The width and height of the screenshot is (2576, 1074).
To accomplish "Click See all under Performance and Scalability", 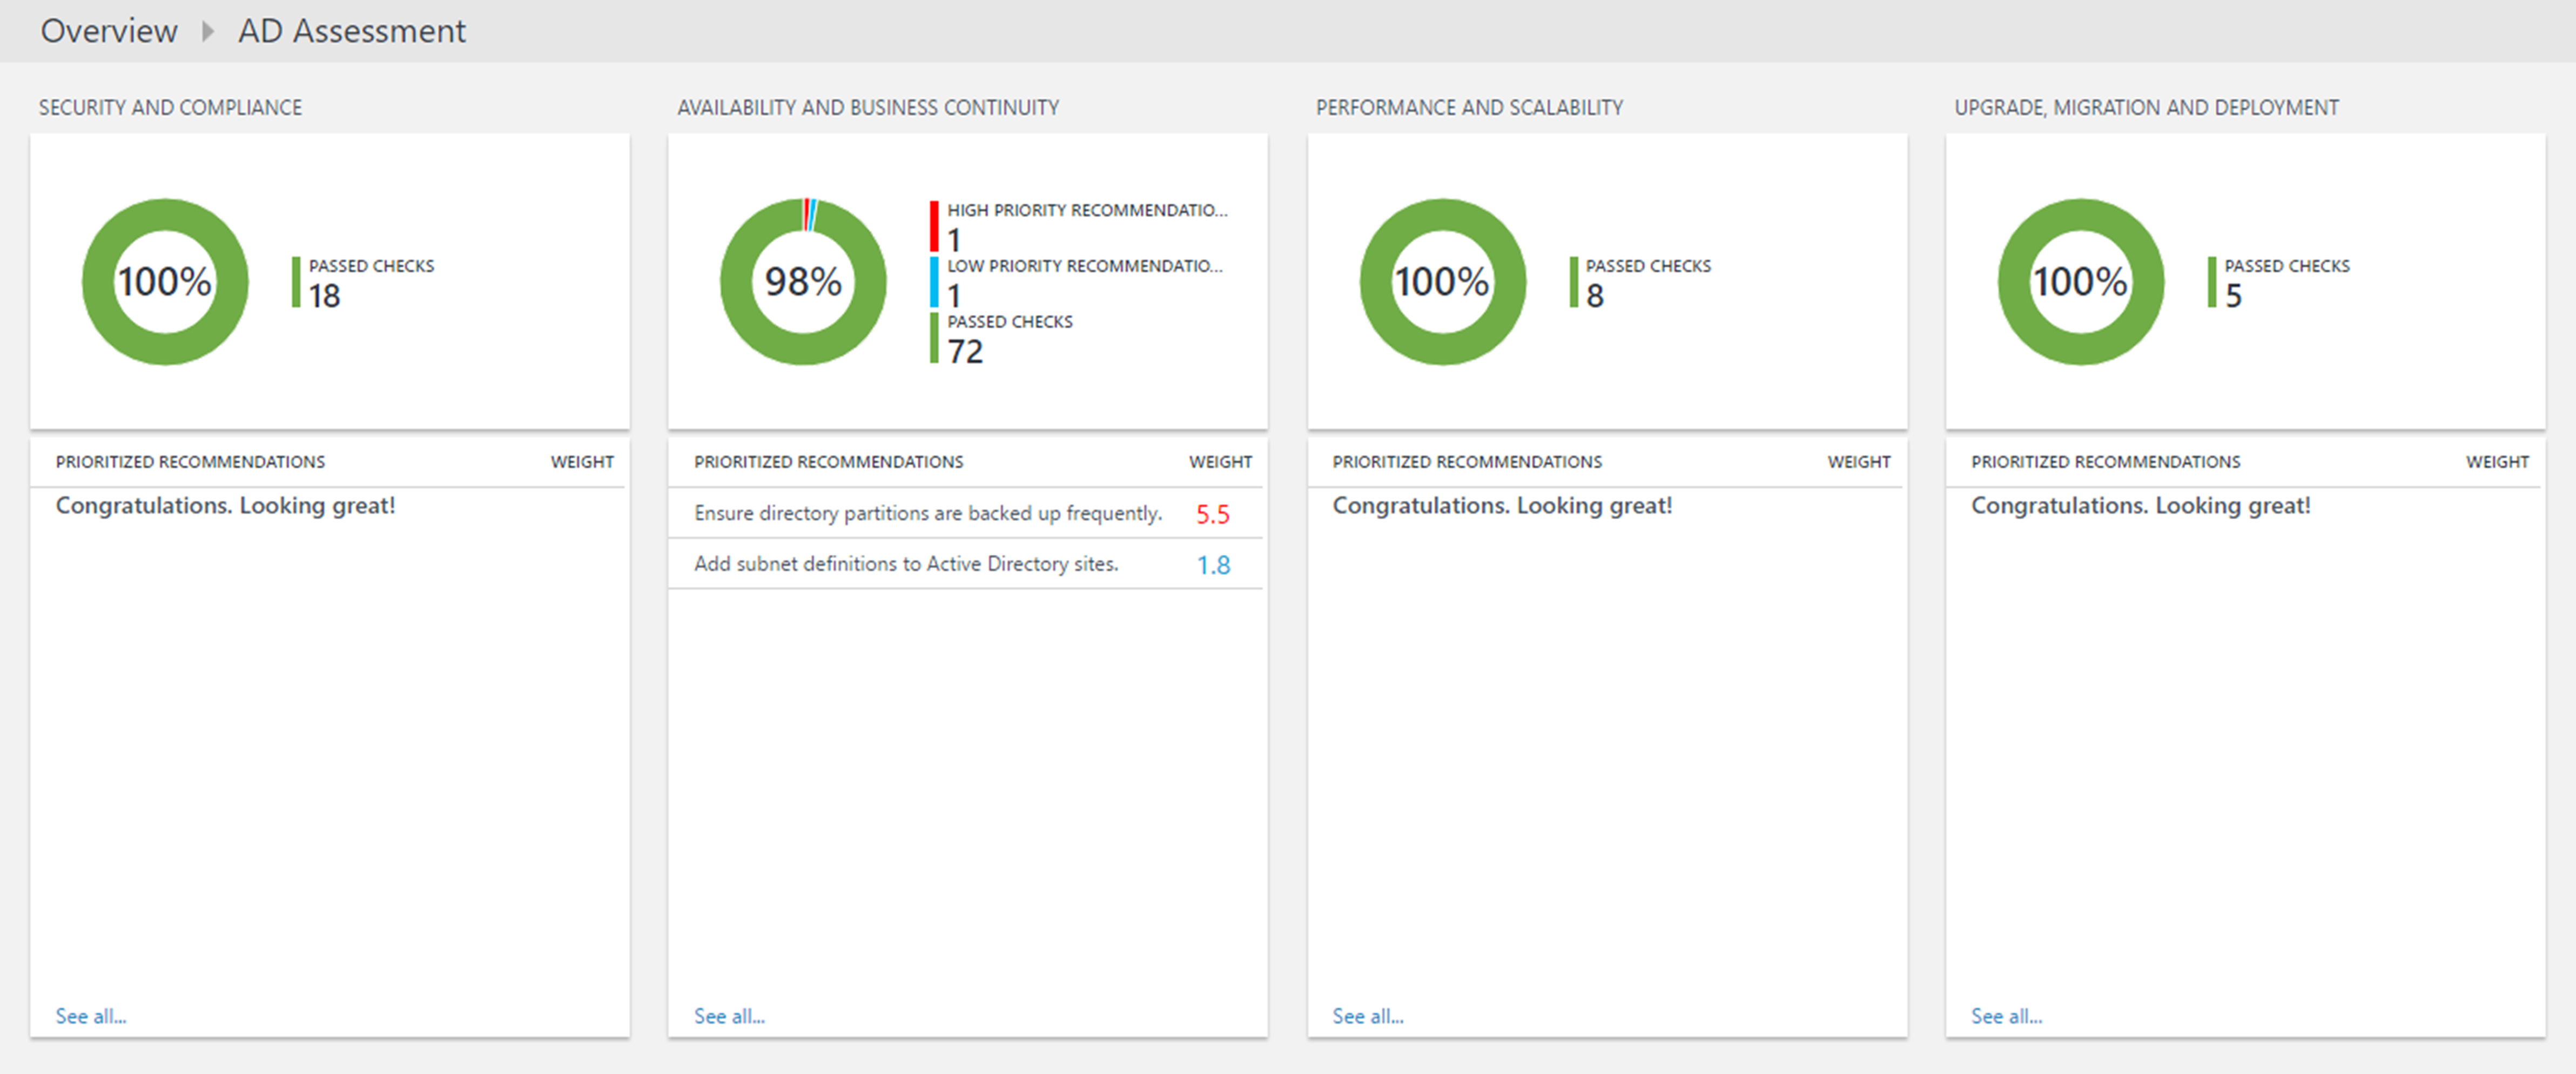I will tap(1367, 1016).
